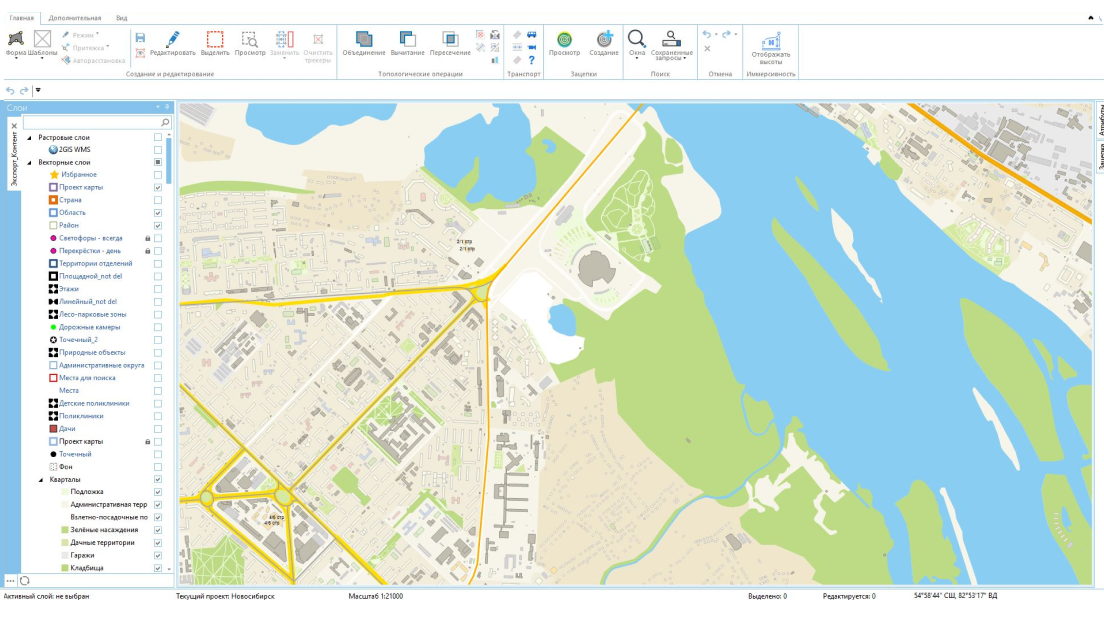The image size is (1104, 624).
Task: Enable the Этажи layer checkbox
Action: click(158, 289)
